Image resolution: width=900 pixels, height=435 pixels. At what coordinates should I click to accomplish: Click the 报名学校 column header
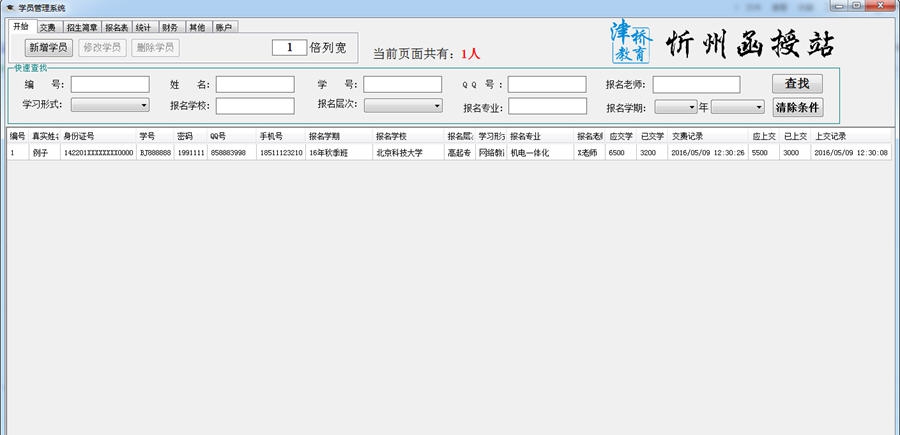[408, 136]
